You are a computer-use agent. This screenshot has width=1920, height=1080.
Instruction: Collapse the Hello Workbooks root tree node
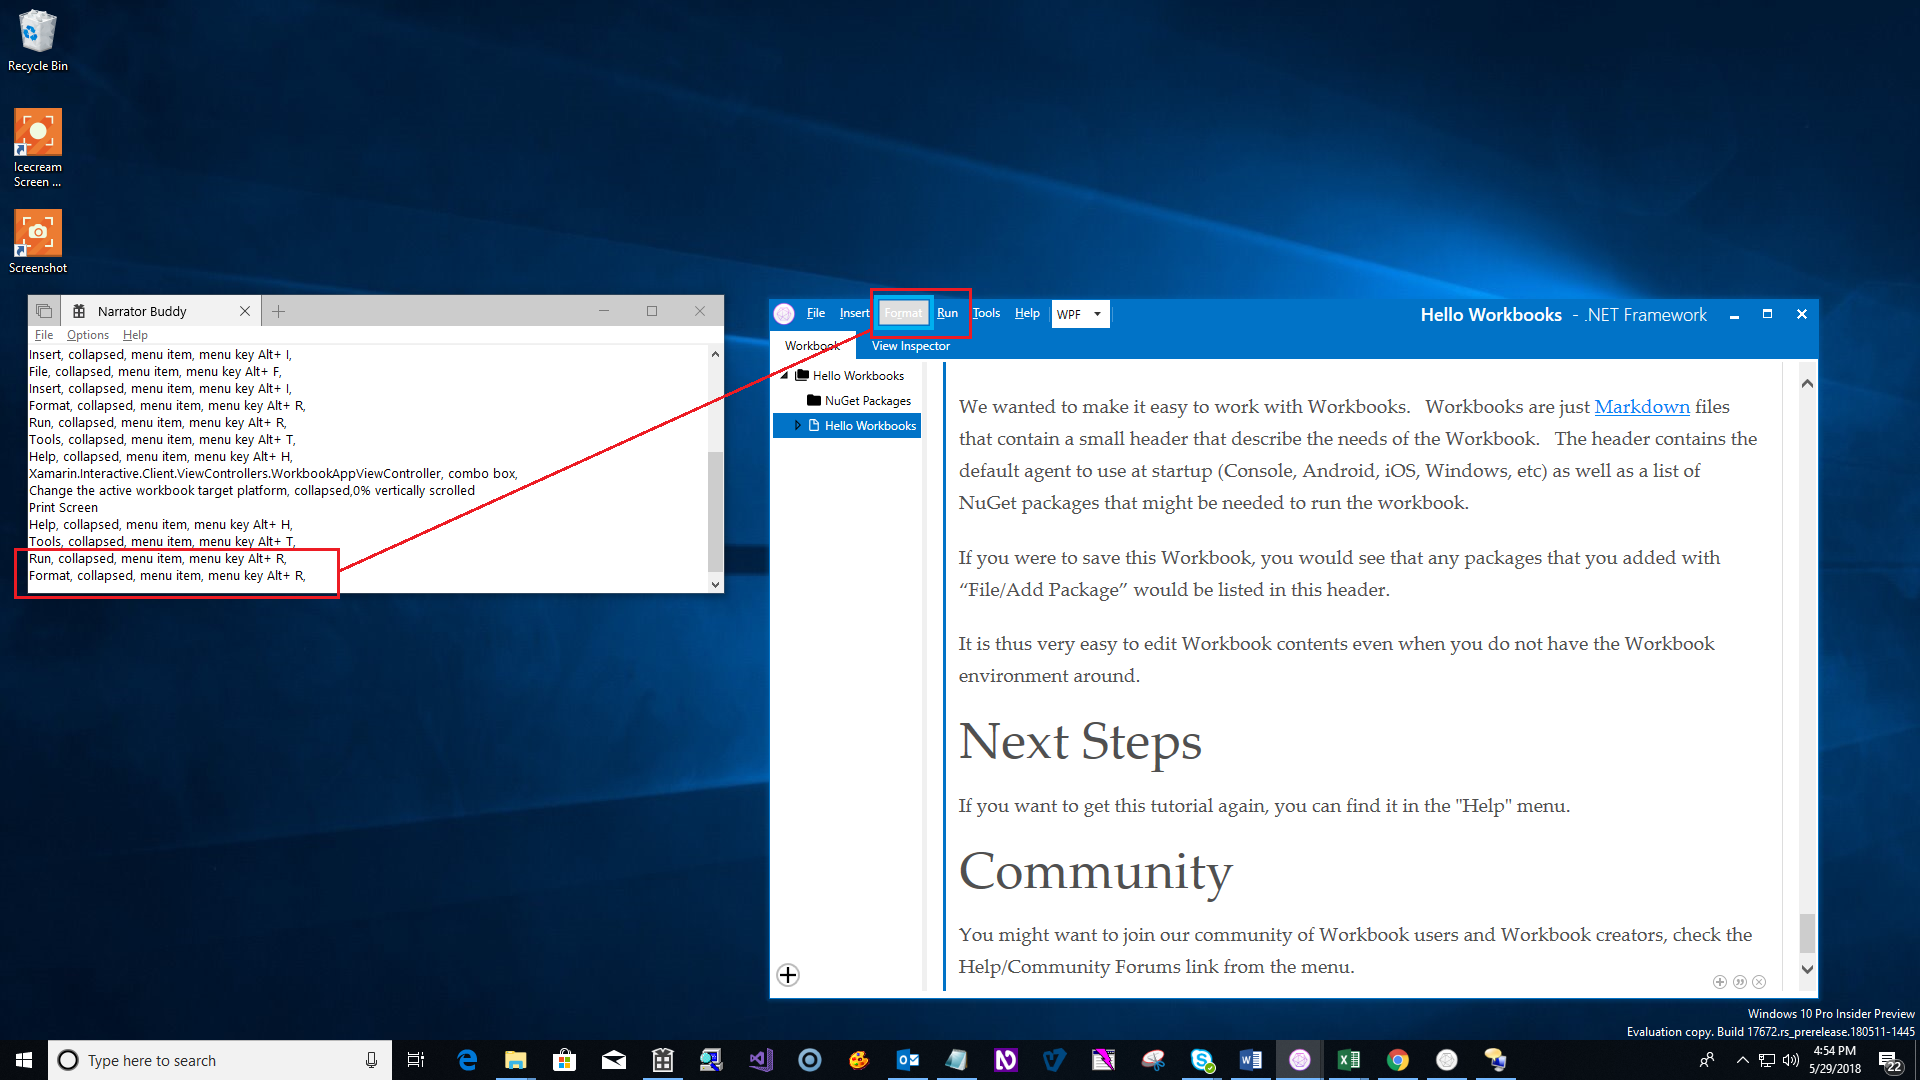pyautogui.click(x=785, y=375)
